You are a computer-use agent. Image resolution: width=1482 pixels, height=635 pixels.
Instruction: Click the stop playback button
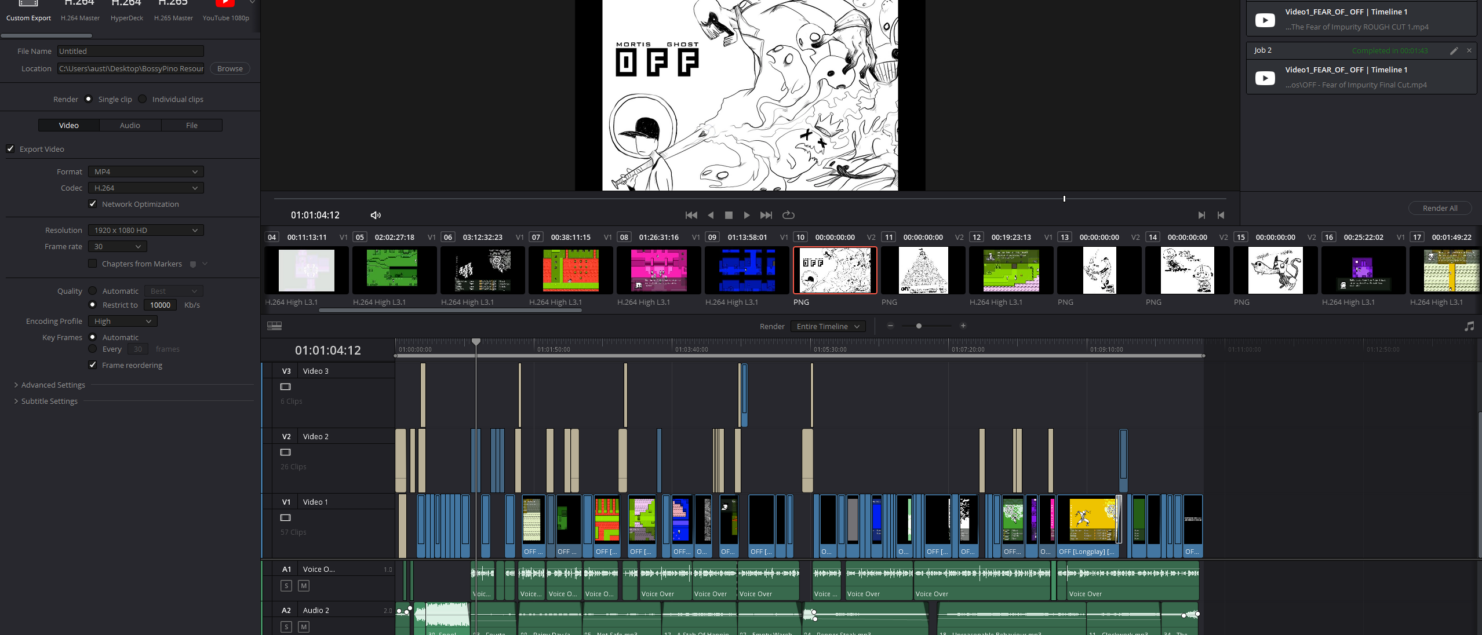pos(729,215)
